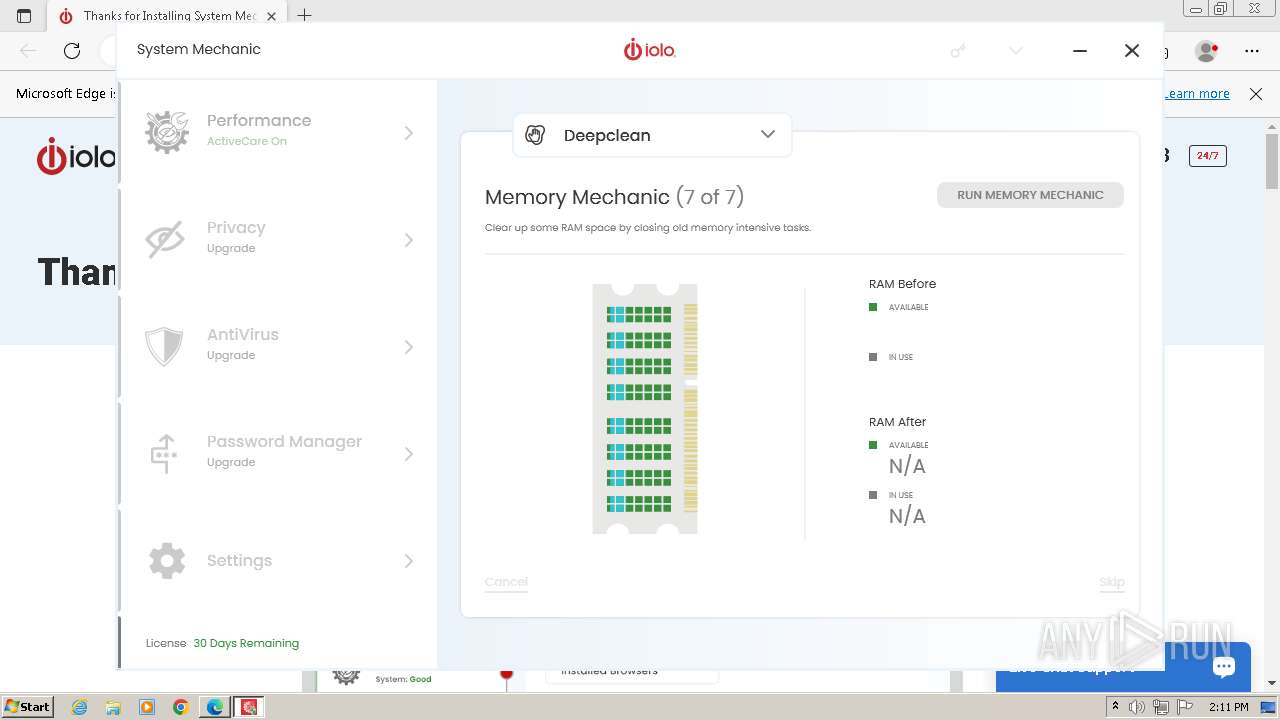Image resolution: width=1280 pixels, height=720 pixels.
Task: Expand the Password Manager section arrow
Action: point(408,454)
